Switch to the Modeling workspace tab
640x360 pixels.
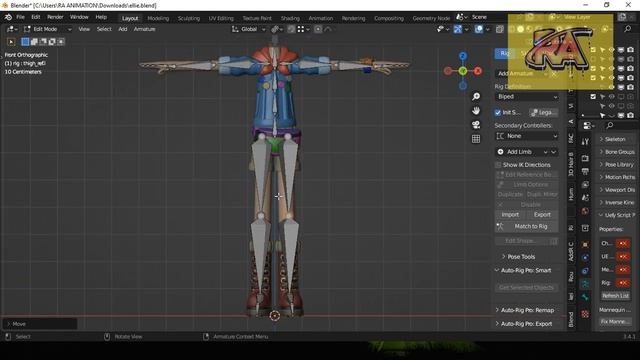(x=158, y=18)
